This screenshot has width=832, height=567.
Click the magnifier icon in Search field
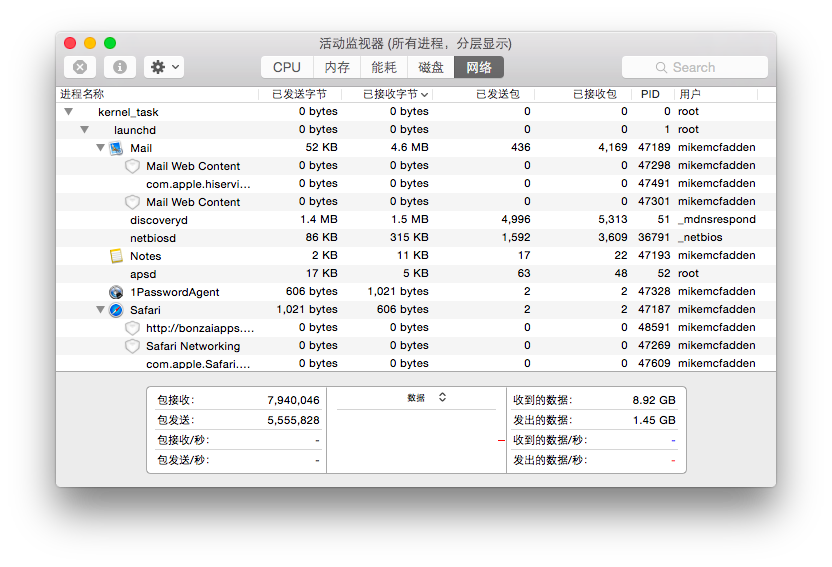point(661,67)
